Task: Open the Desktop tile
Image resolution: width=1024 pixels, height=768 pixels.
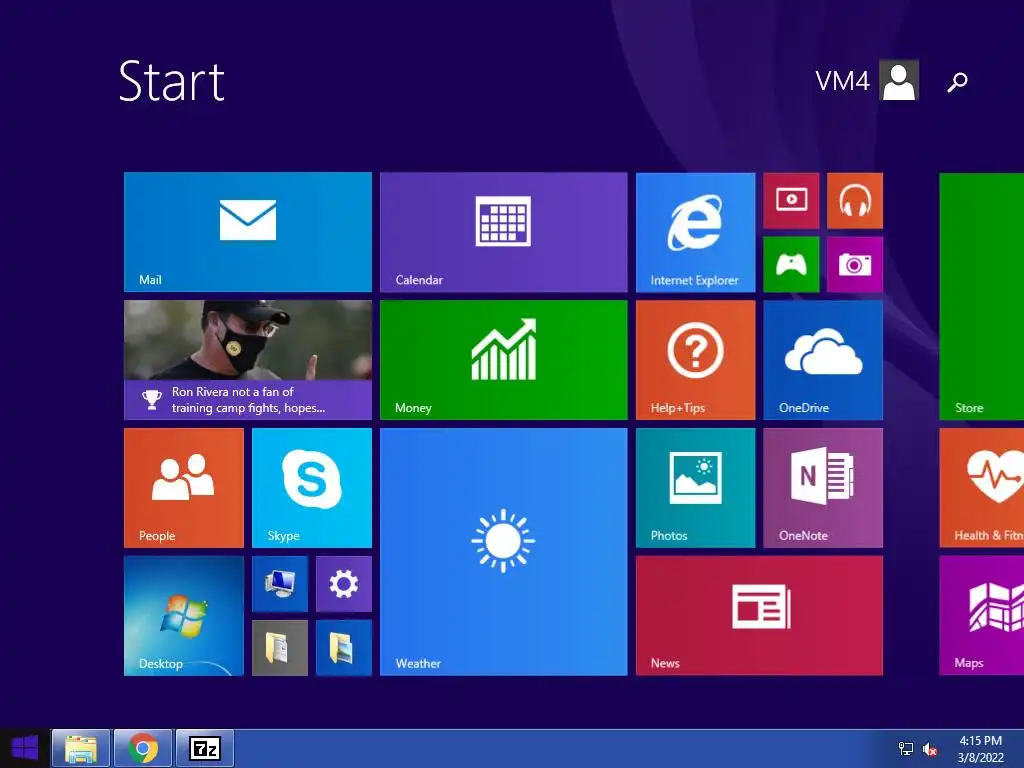Action: 184,616
